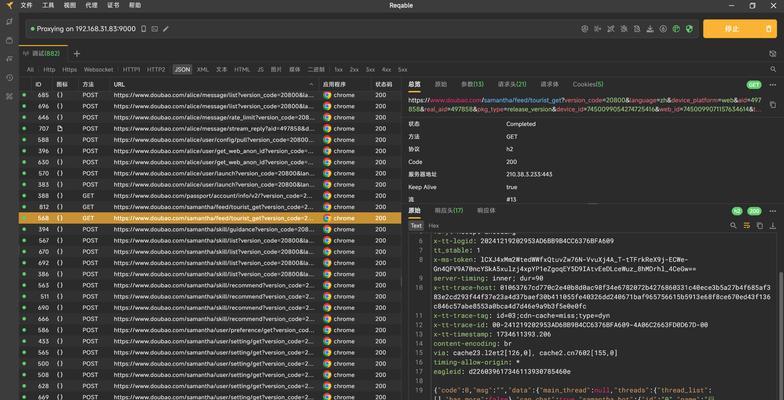
Task: Click the trash icon on the orange button
Action: (x=768, y=29)
